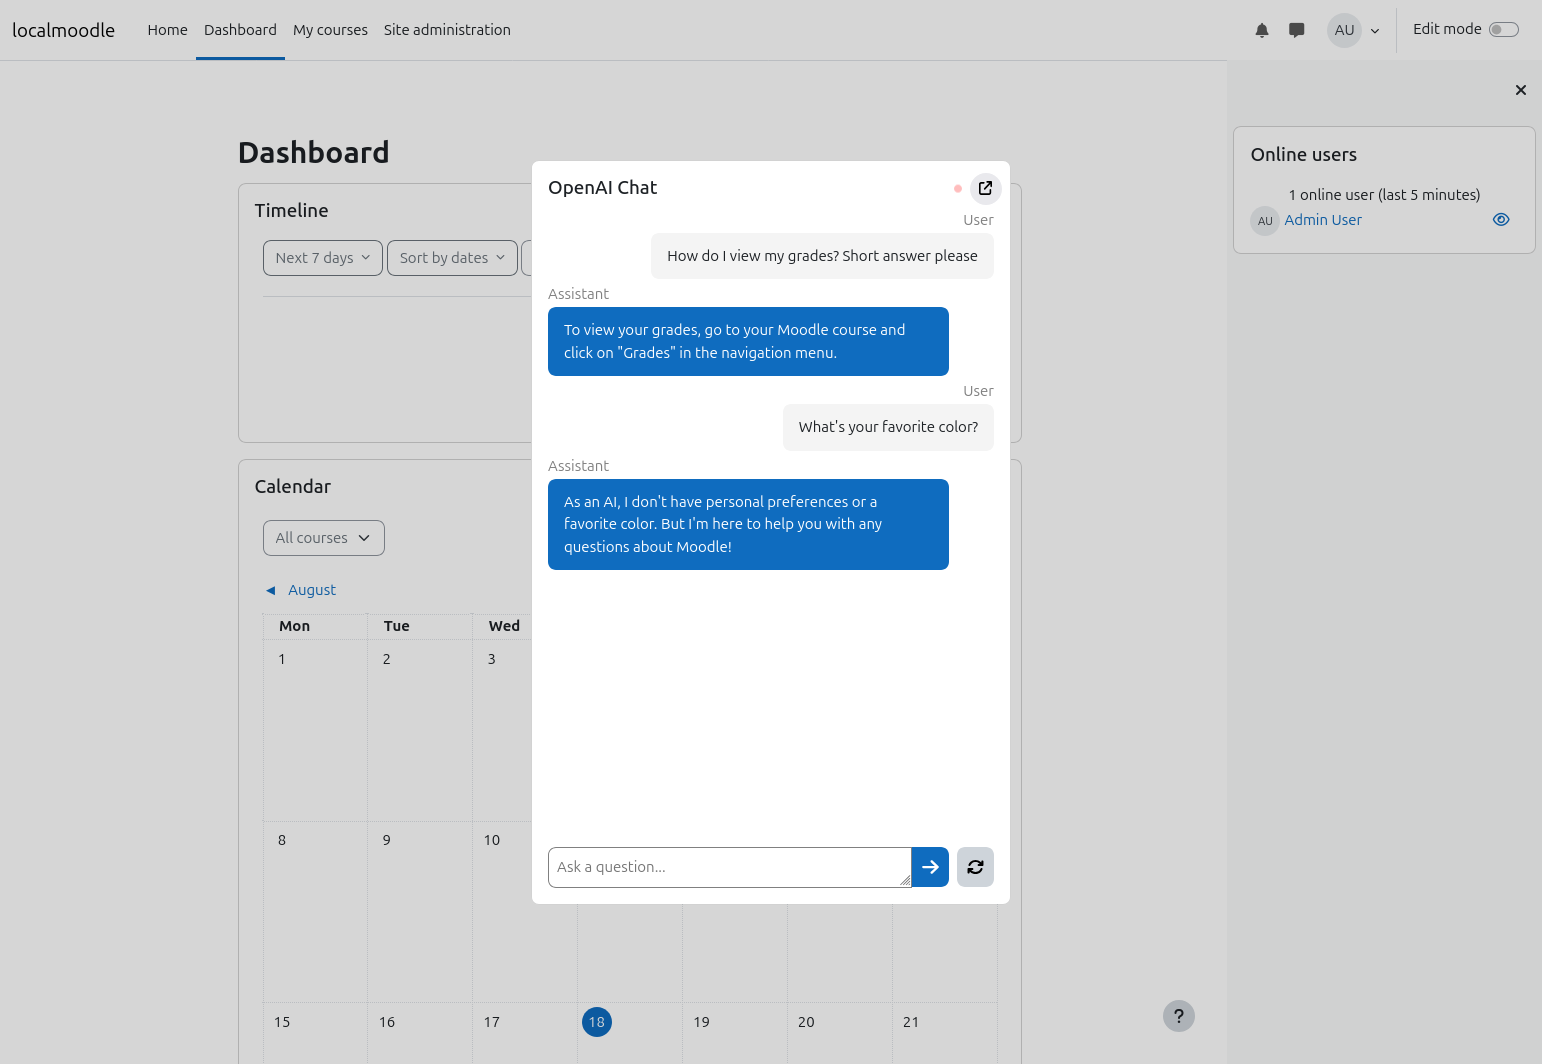
Task: Go to My courses tab
Action: [x=330, y=30]
